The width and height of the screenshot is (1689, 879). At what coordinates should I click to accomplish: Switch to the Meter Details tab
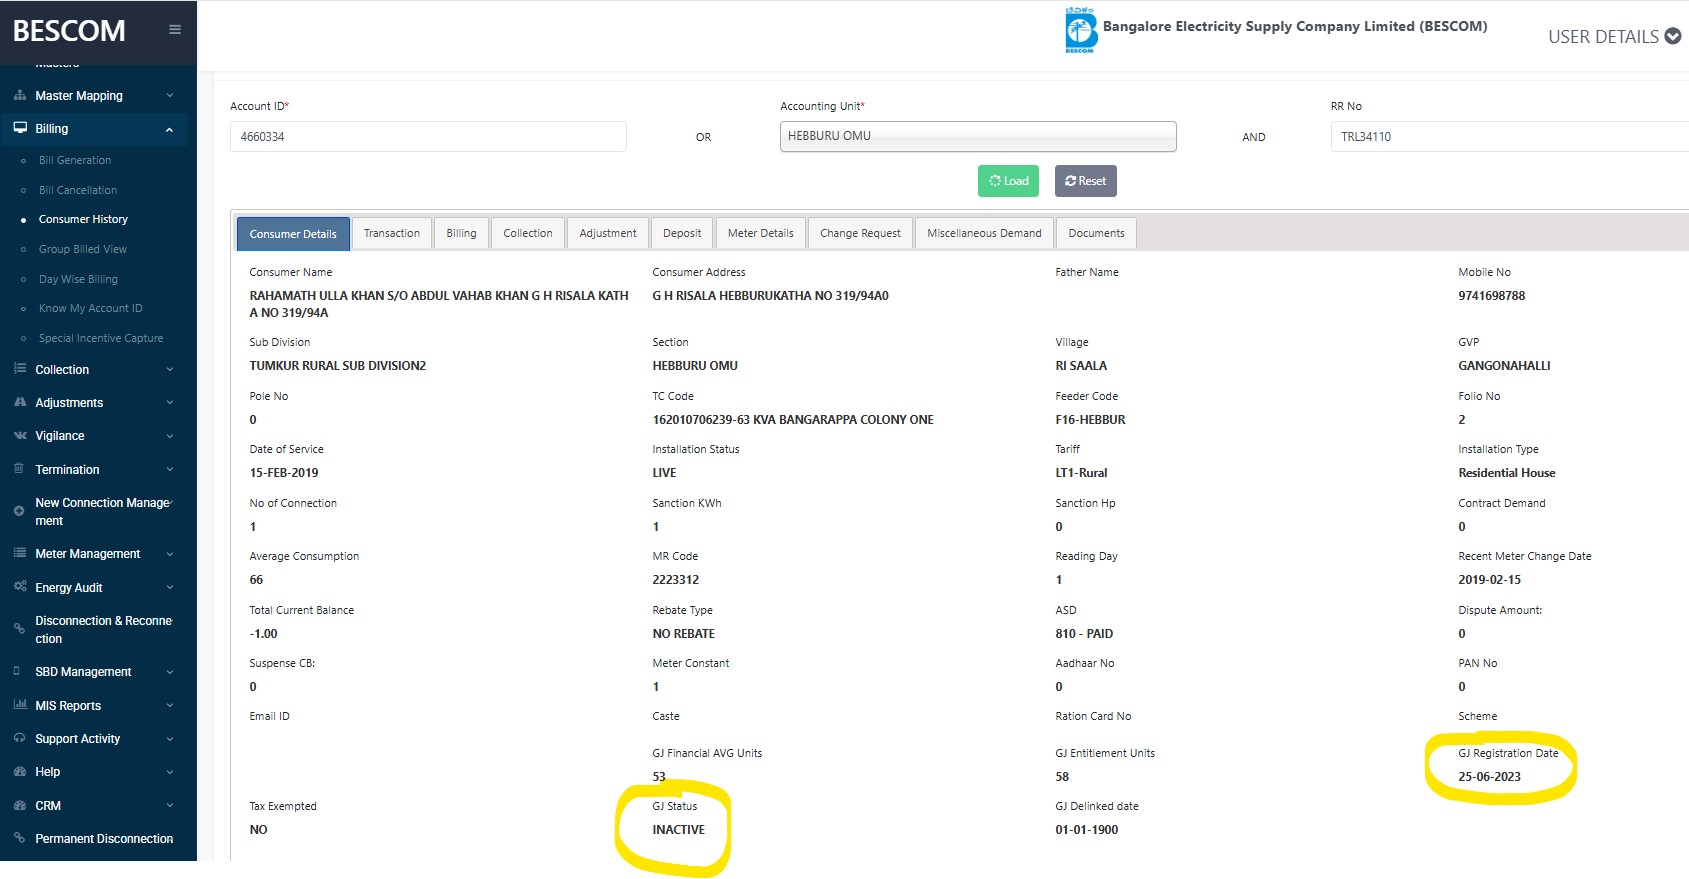click(761, 233)
